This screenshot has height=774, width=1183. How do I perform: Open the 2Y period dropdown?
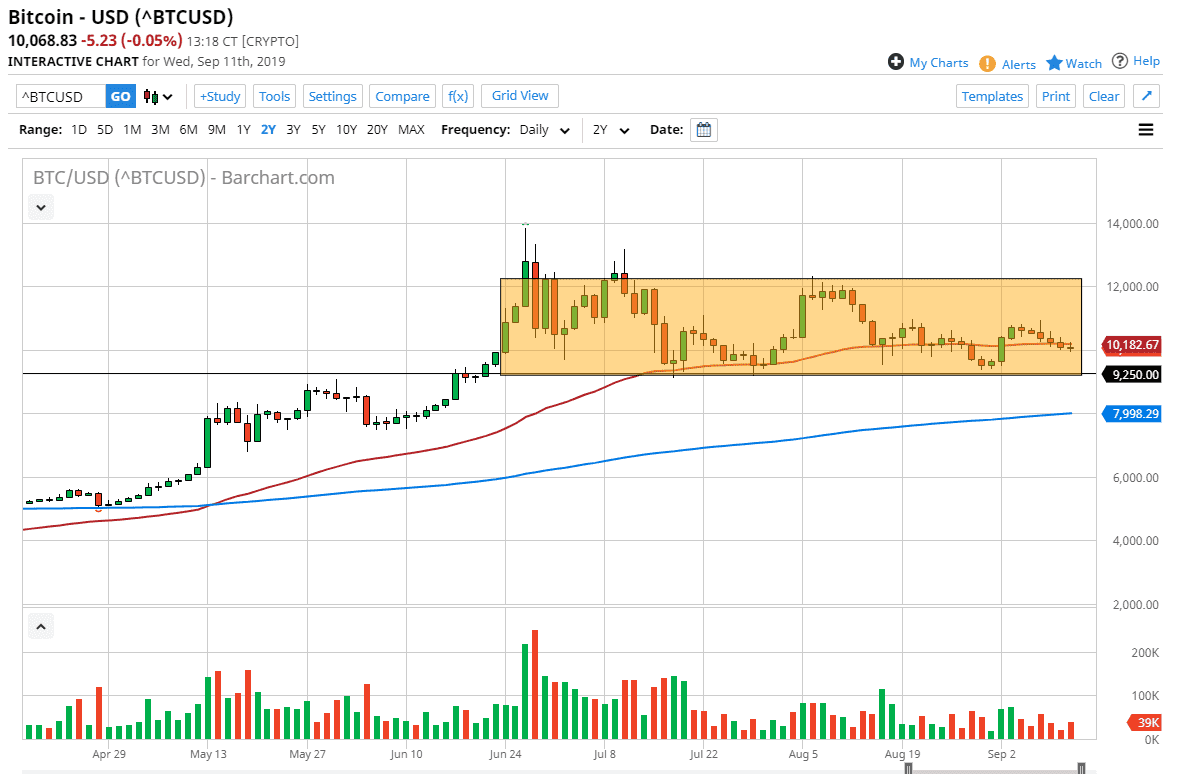point(613,130)
